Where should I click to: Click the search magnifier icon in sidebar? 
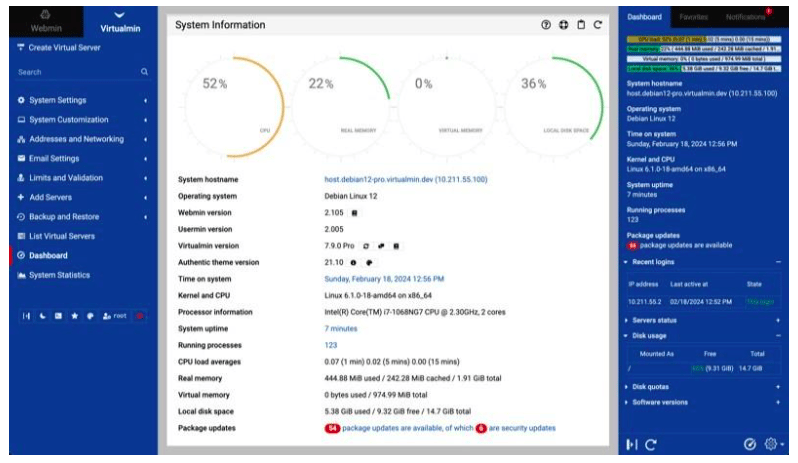click(x=145, y=72)
